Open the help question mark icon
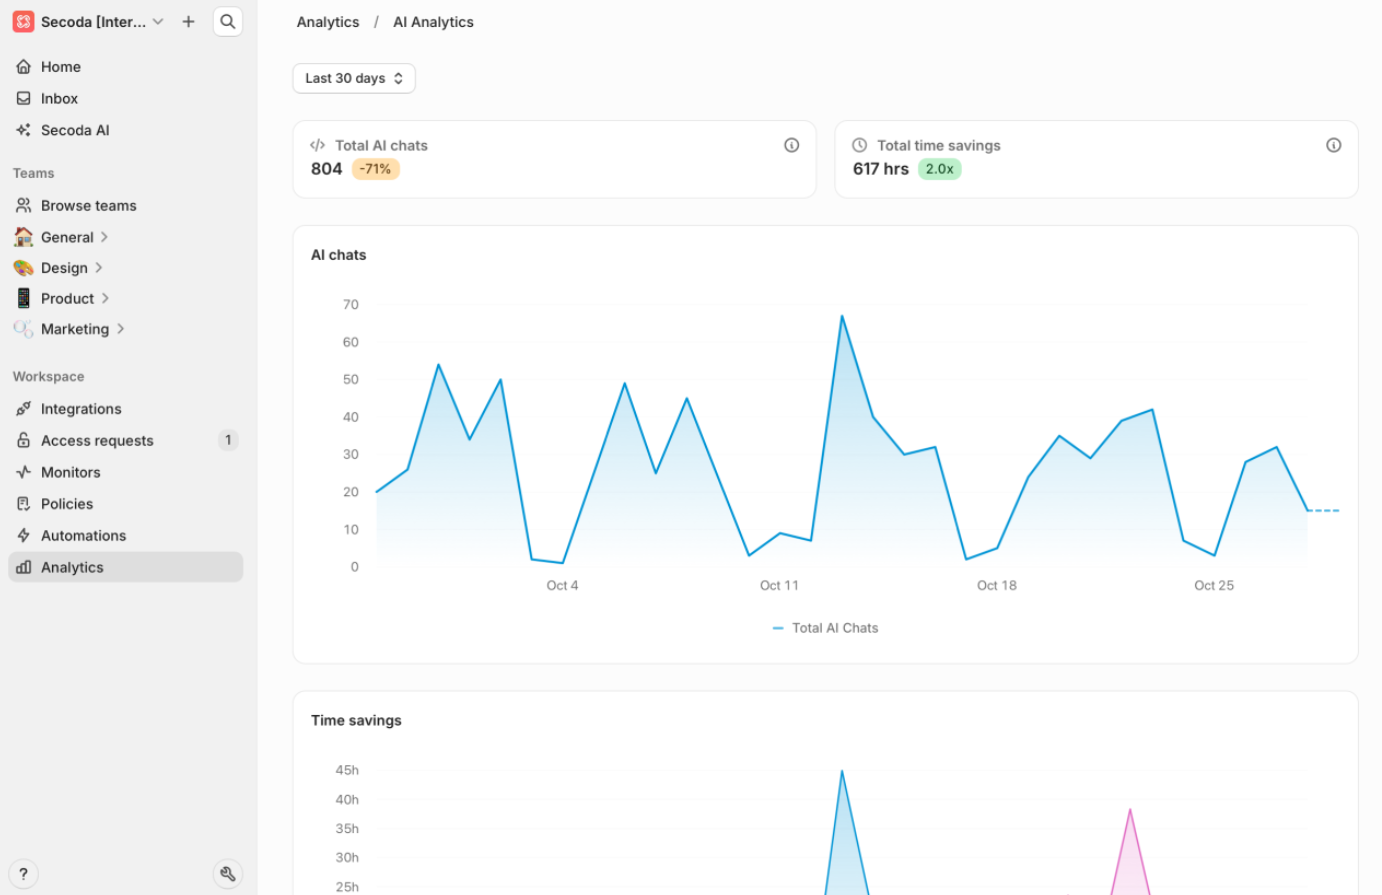Screen dimensions: 1382x895 (23, 874)
